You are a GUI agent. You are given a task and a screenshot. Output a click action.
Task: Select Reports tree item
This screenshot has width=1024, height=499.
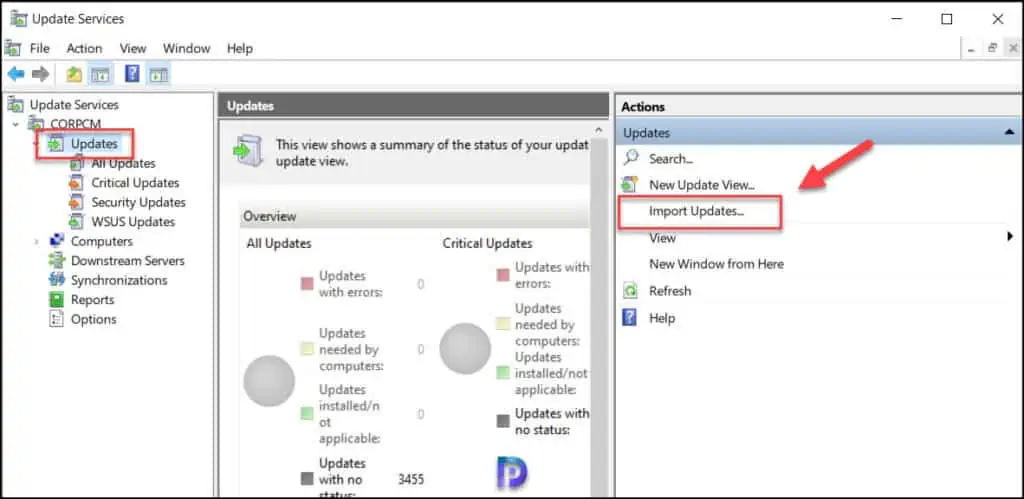[93, 300]
